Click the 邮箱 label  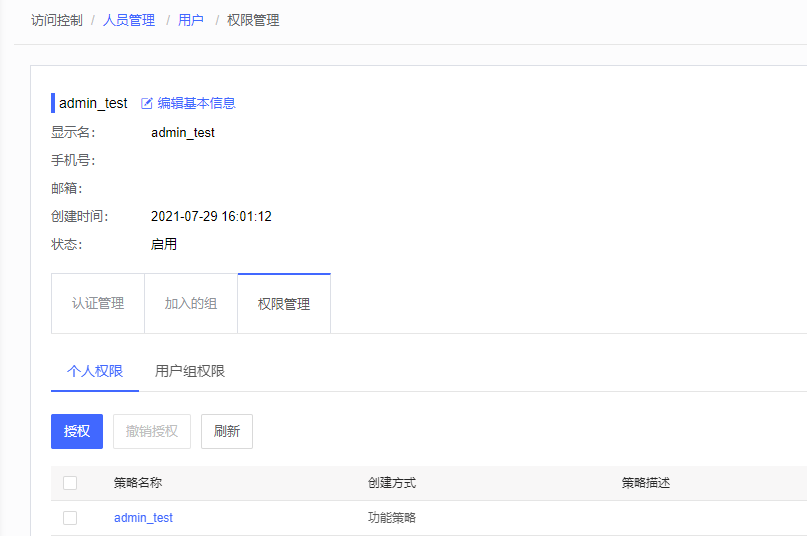66,188
